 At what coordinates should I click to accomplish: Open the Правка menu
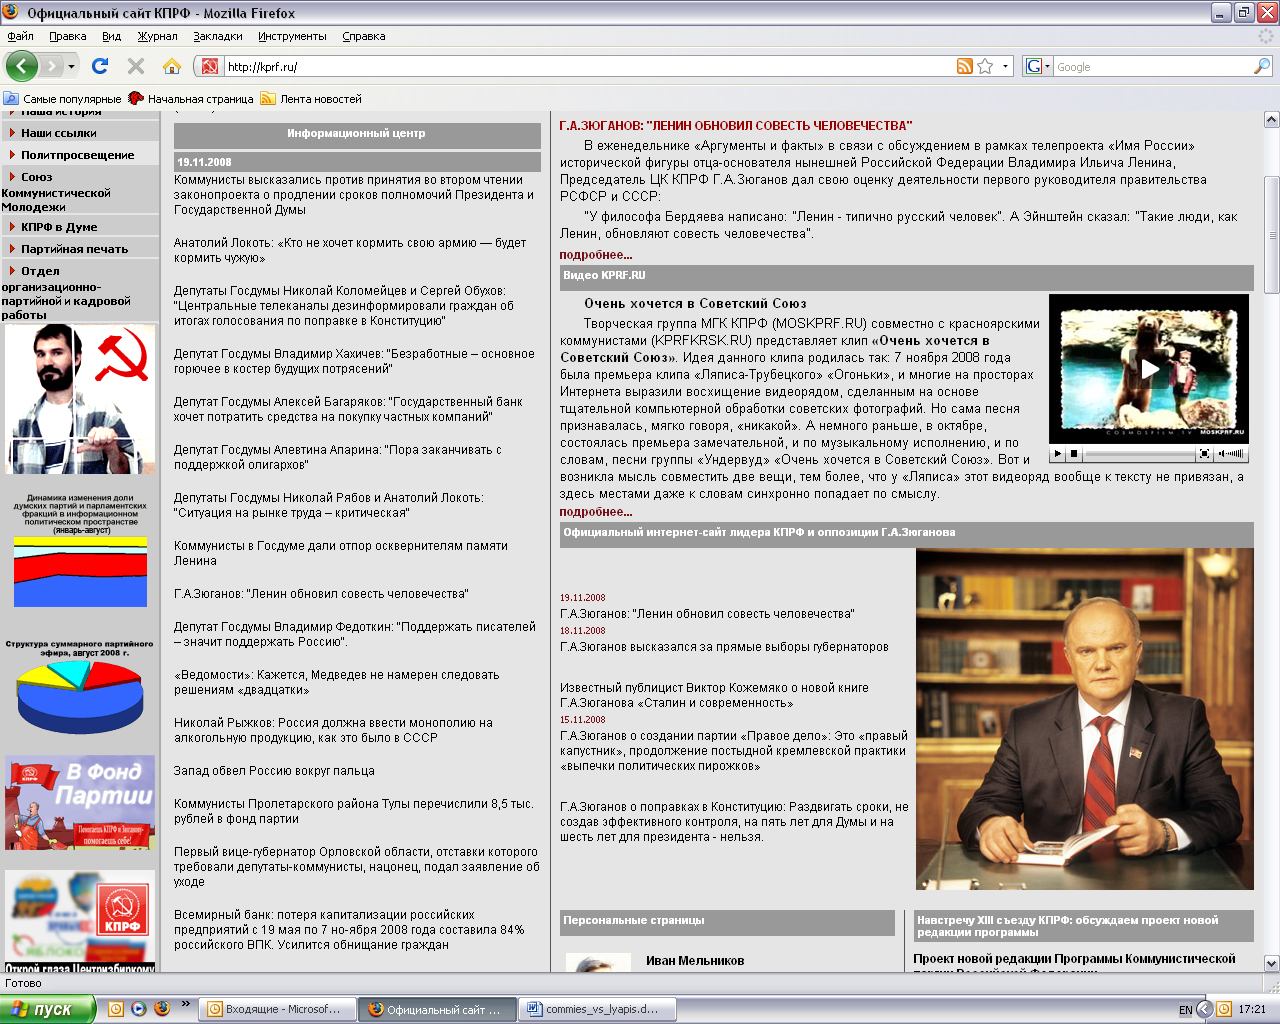tap(67, 36)
